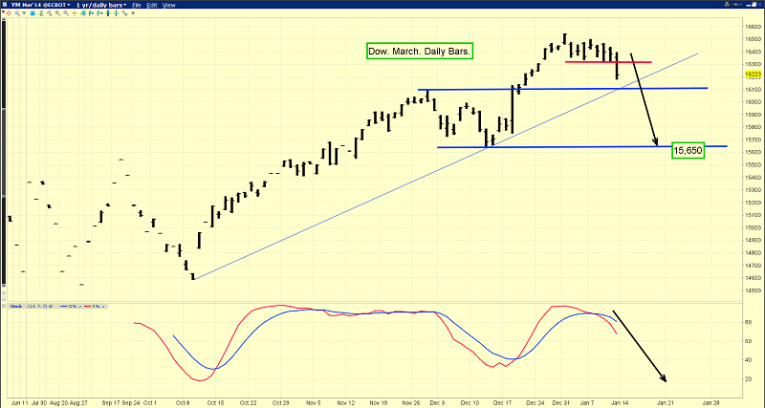Screen dimensions: 765x408
Task: Open the View menu
Action: click(x=169, y=5)
